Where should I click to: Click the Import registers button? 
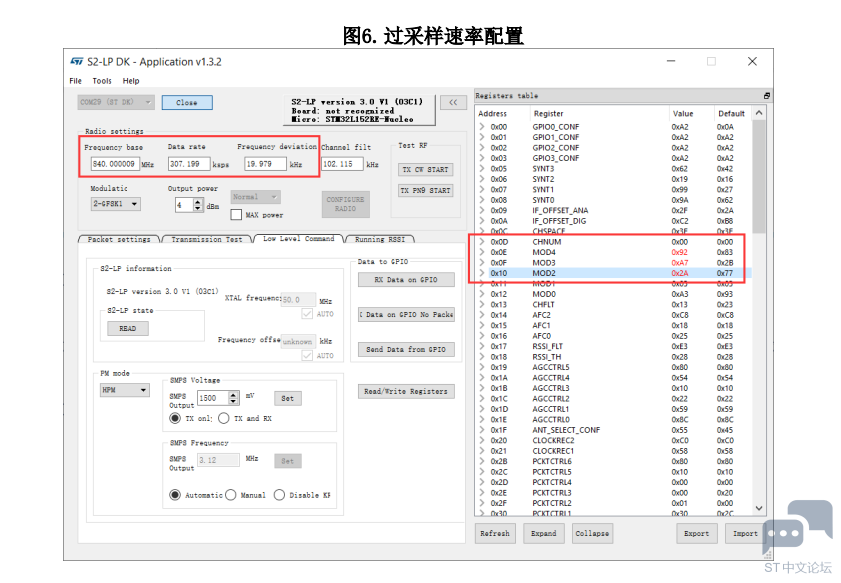point(745,534)
